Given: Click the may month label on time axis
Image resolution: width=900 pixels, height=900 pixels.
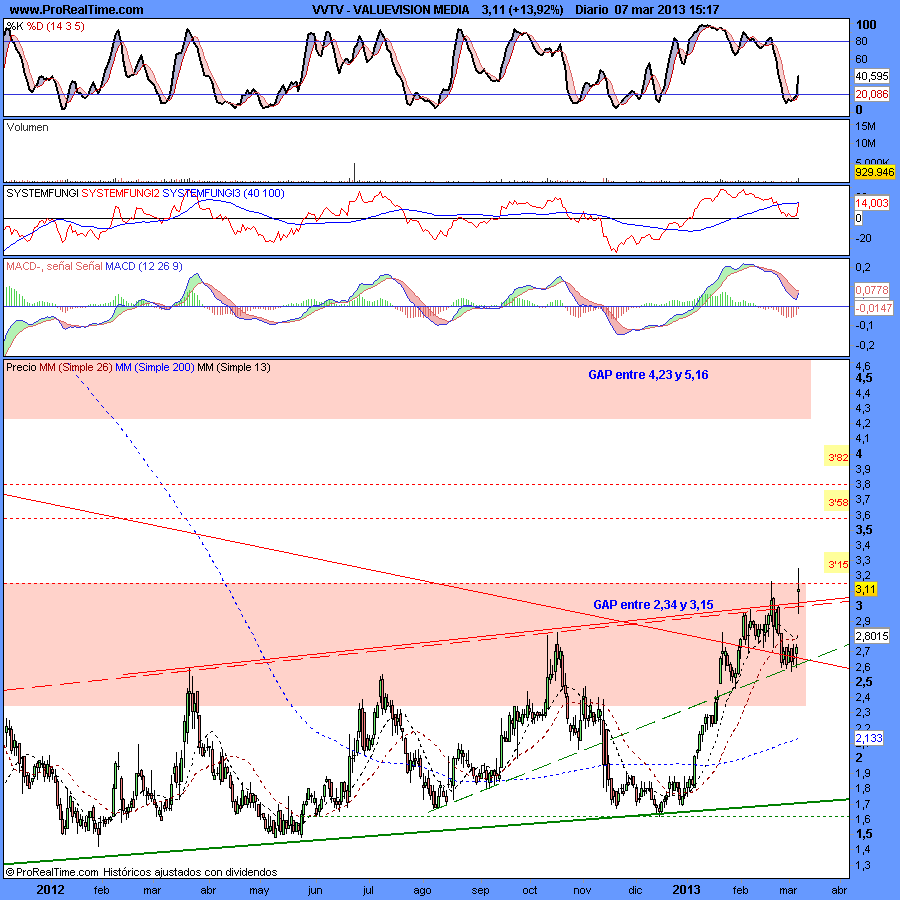Looking at the screenshot, I should point(259,891).
